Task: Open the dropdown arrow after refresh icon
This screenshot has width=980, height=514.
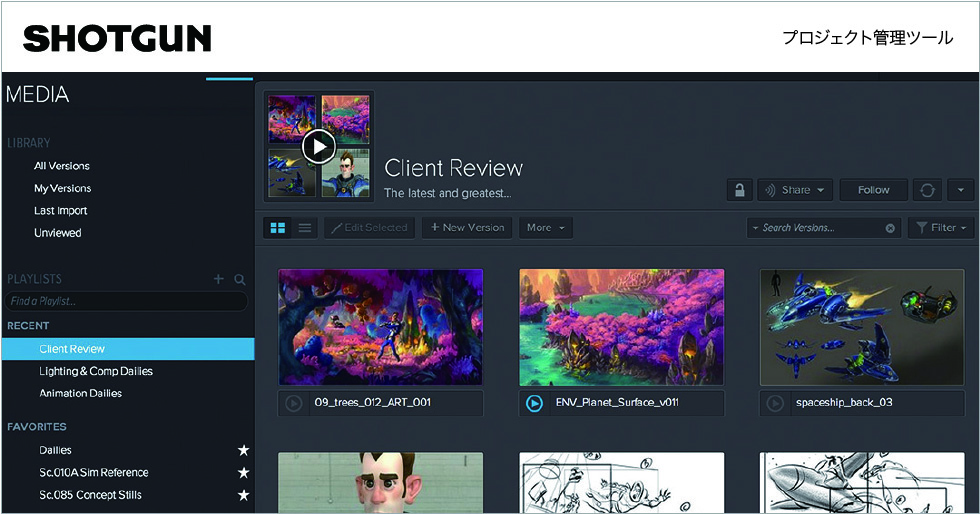Action: point(961,190)
